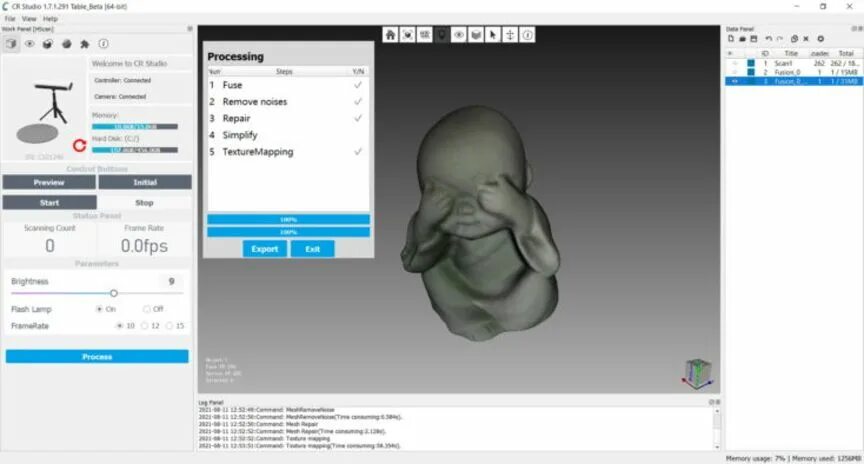Click the X delete icon in Data Panel

point(806,39)
